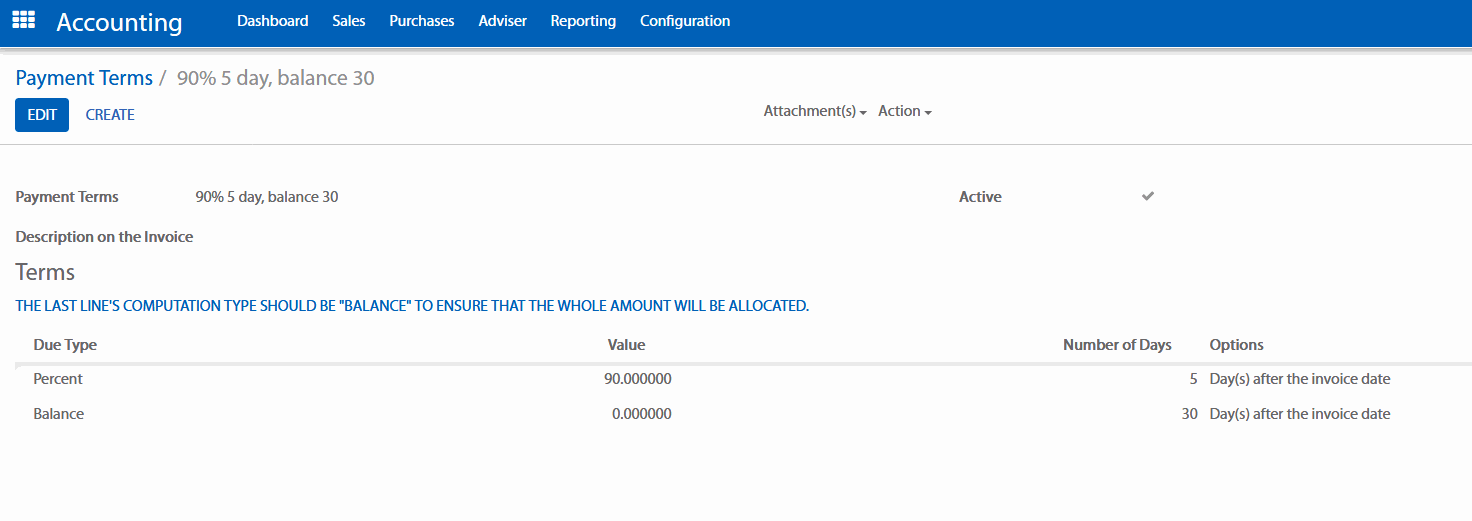Open the Dashboard menu
Viewport: 1472px width, 521px height.
(272, 20)
